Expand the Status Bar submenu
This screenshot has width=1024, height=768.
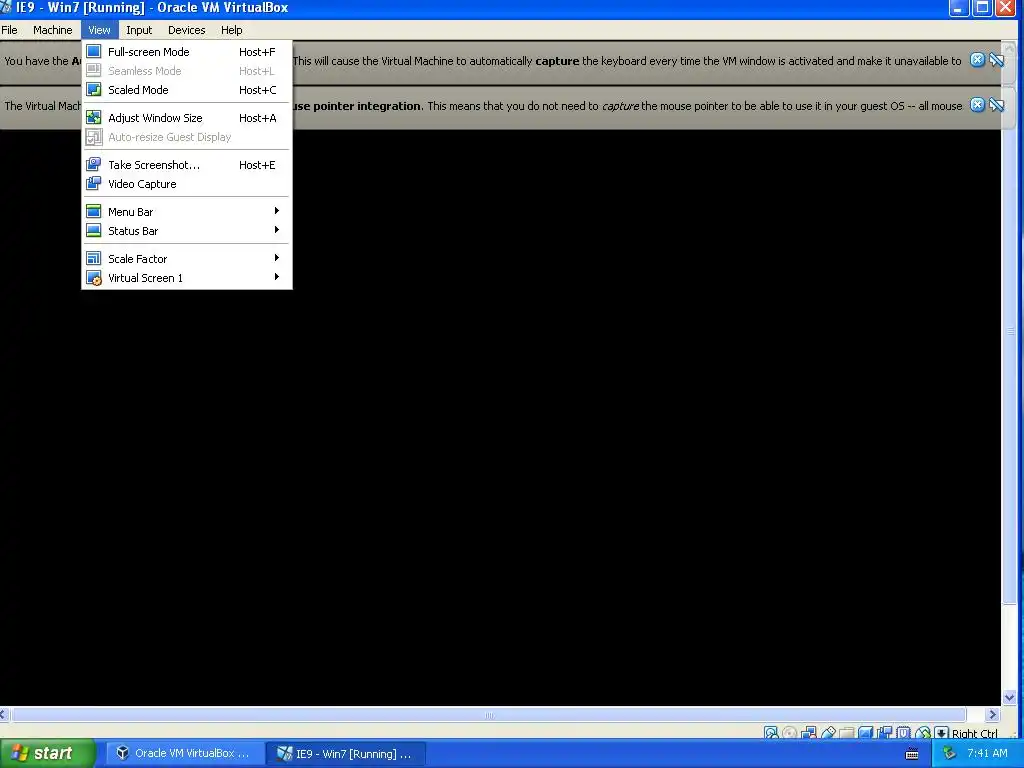tap(187, 231)
